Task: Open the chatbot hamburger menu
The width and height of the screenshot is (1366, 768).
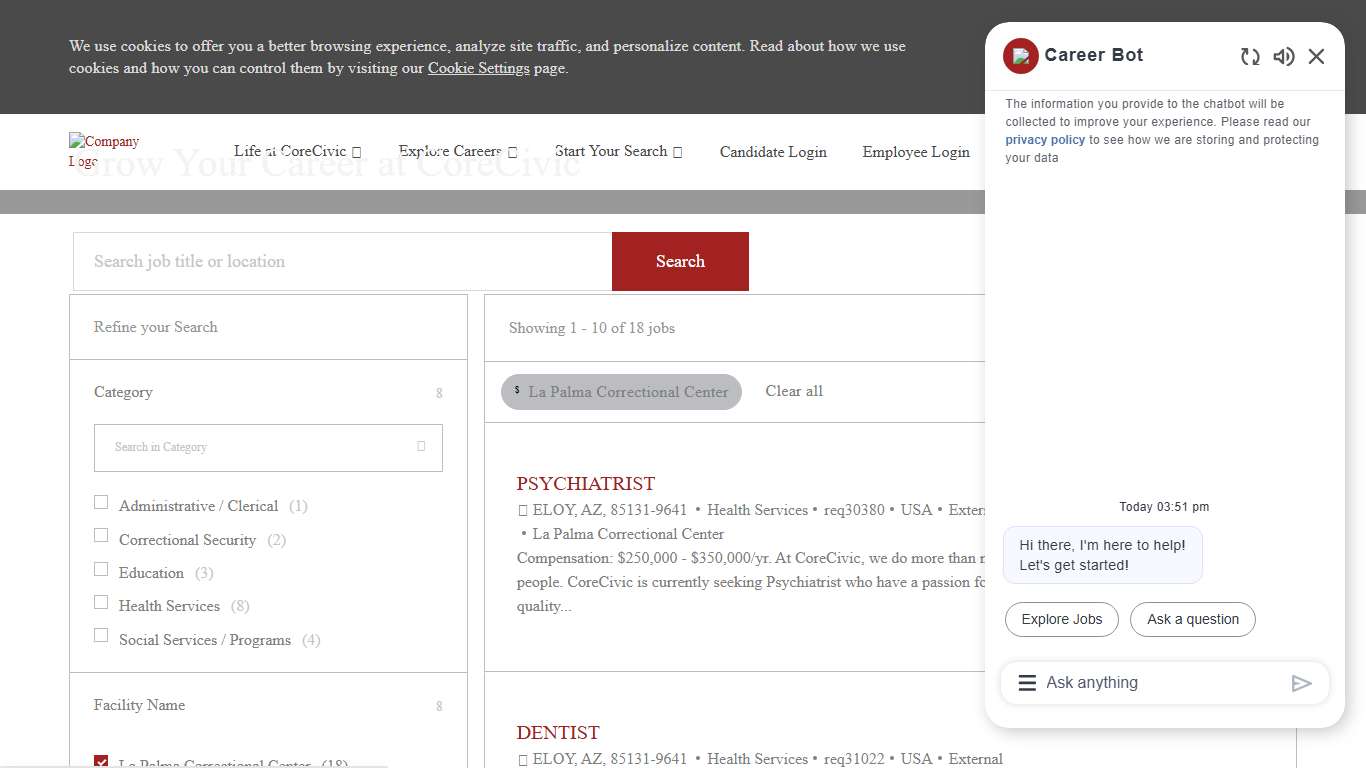Action: coord(1027,683)
